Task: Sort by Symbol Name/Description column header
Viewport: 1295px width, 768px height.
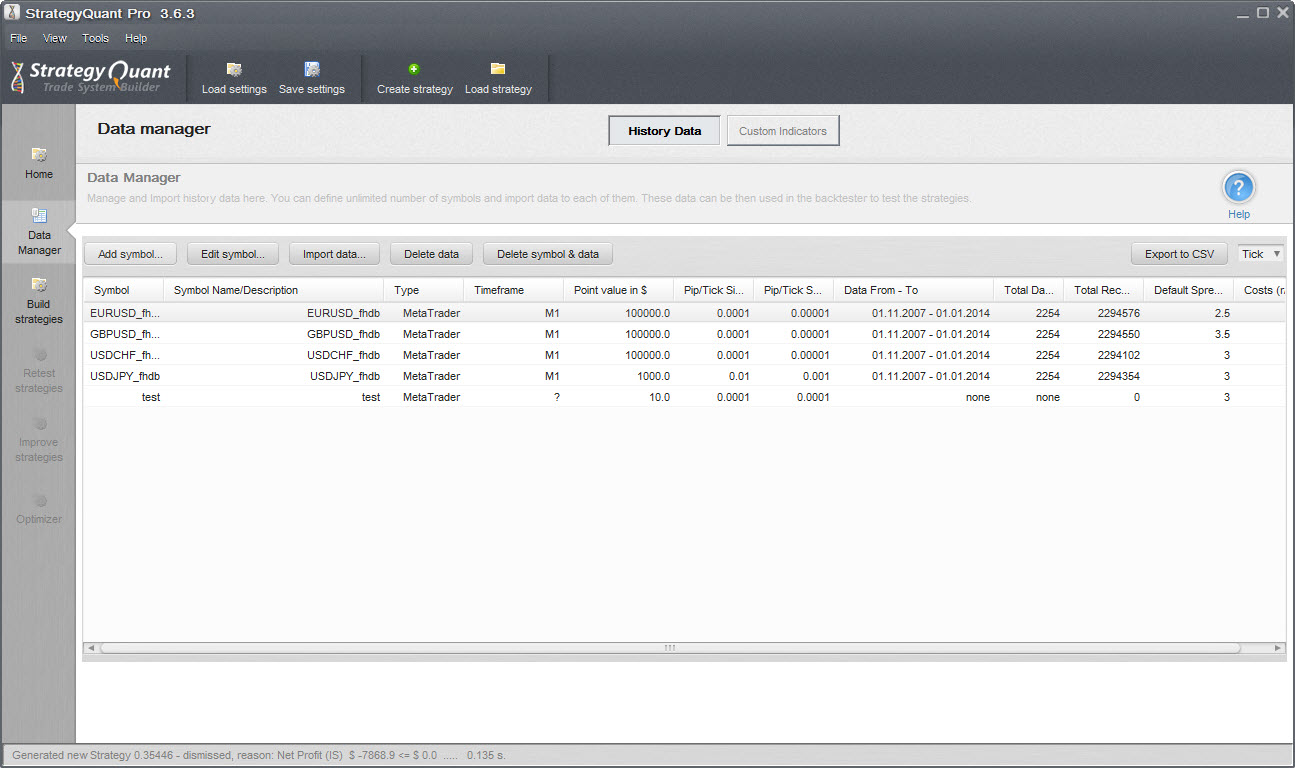Action: tap(273, 290)
